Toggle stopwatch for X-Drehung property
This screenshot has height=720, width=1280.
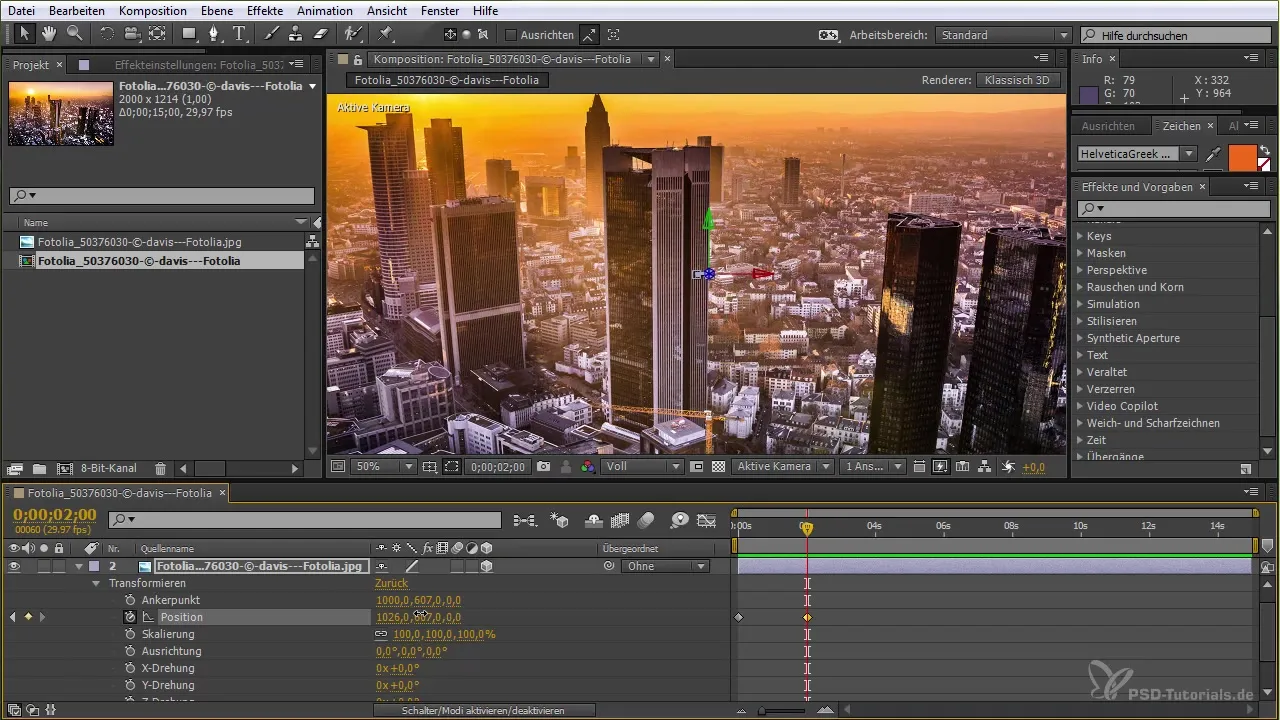130,668
